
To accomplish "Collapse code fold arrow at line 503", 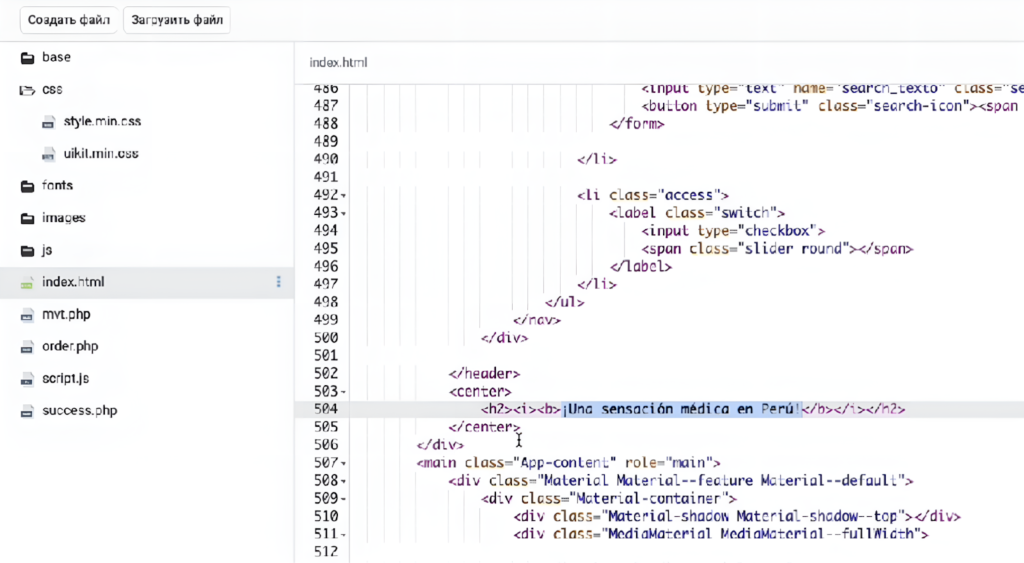I will click(344, 392).
